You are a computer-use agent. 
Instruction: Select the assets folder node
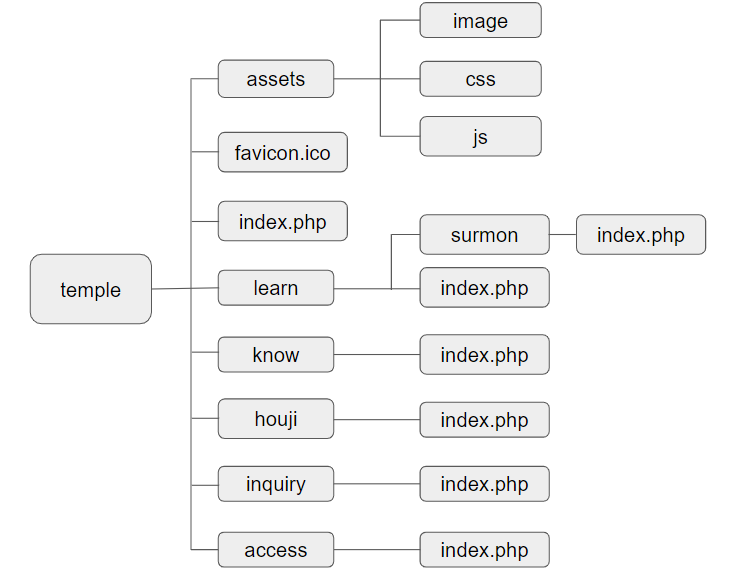click(x=276, y=79)
